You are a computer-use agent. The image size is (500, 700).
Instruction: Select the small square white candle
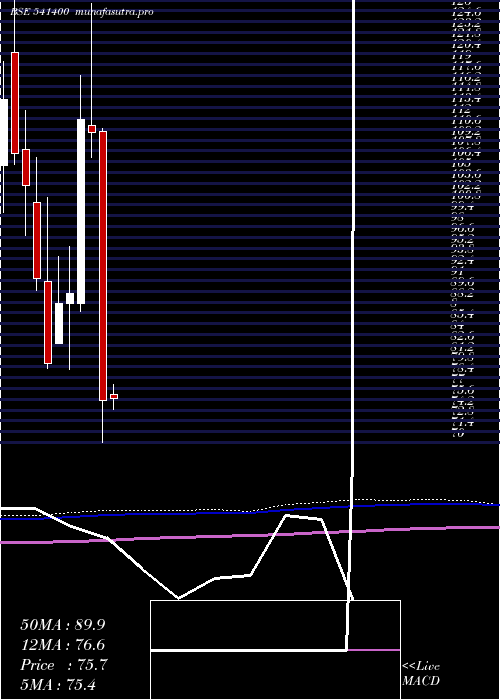tap(70, 298)
